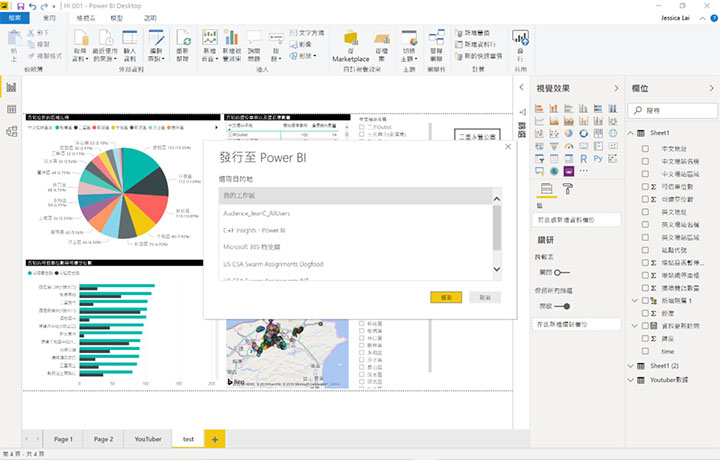Collapse the Sheet1 table in Fields

click(631, 133)
